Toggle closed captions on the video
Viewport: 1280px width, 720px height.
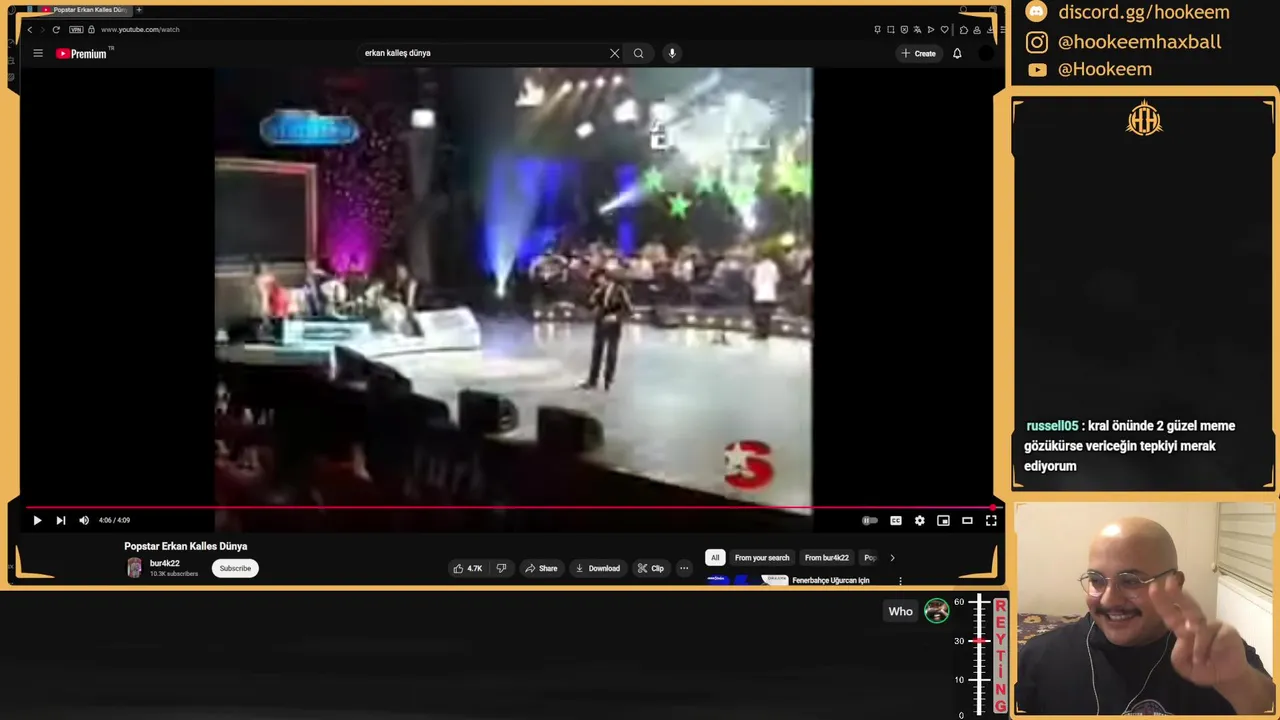[x=896, y=520]
